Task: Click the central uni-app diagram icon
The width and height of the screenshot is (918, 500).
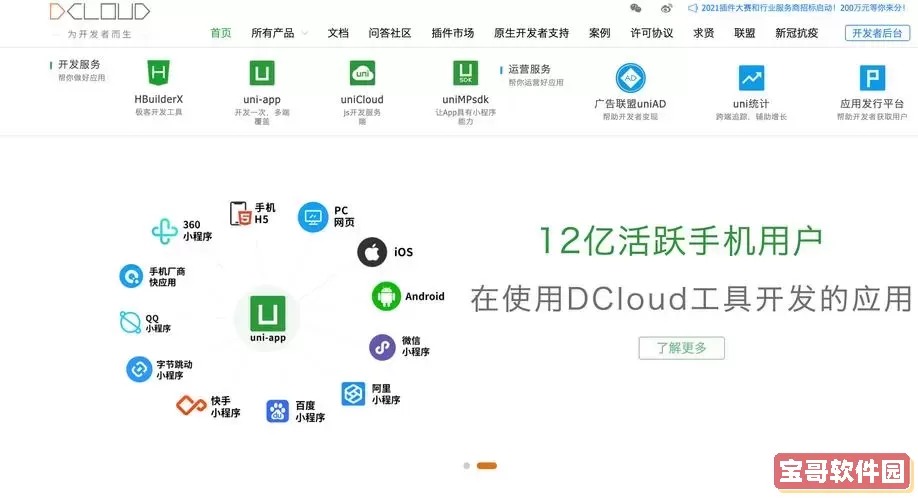Action: click(268, 314)
